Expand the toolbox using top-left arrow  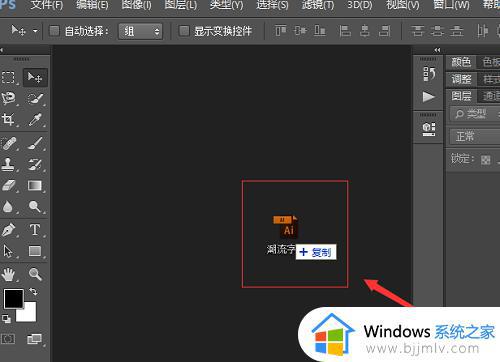[1, 50]
